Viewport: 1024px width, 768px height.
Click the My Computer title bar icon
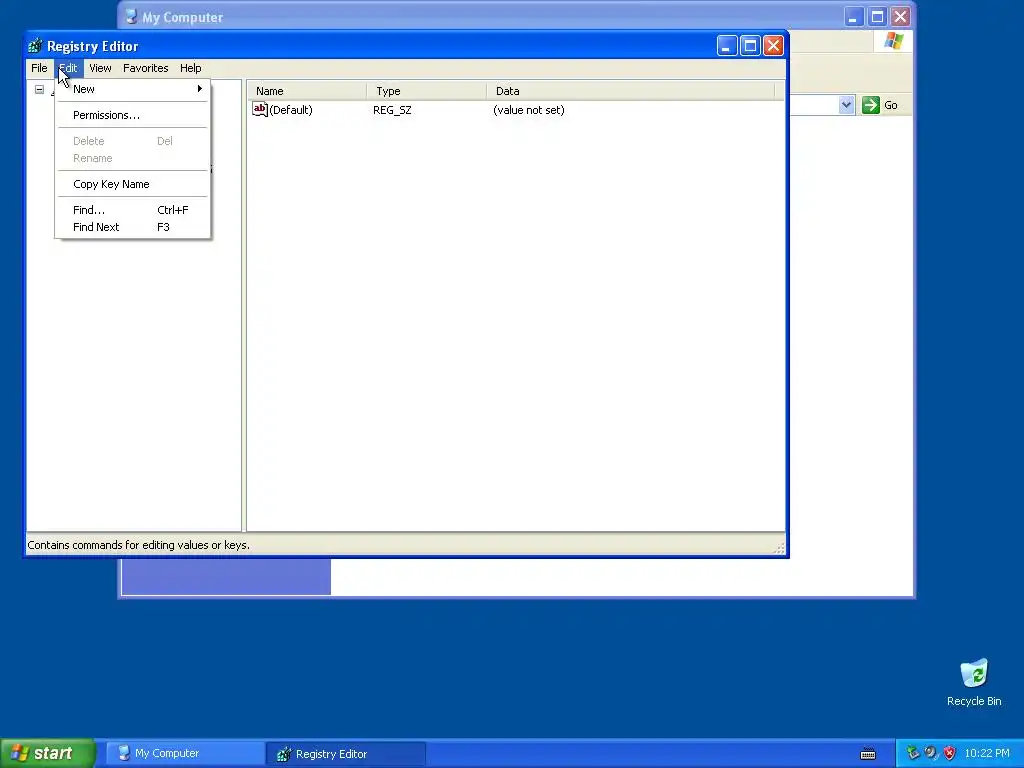131,16
